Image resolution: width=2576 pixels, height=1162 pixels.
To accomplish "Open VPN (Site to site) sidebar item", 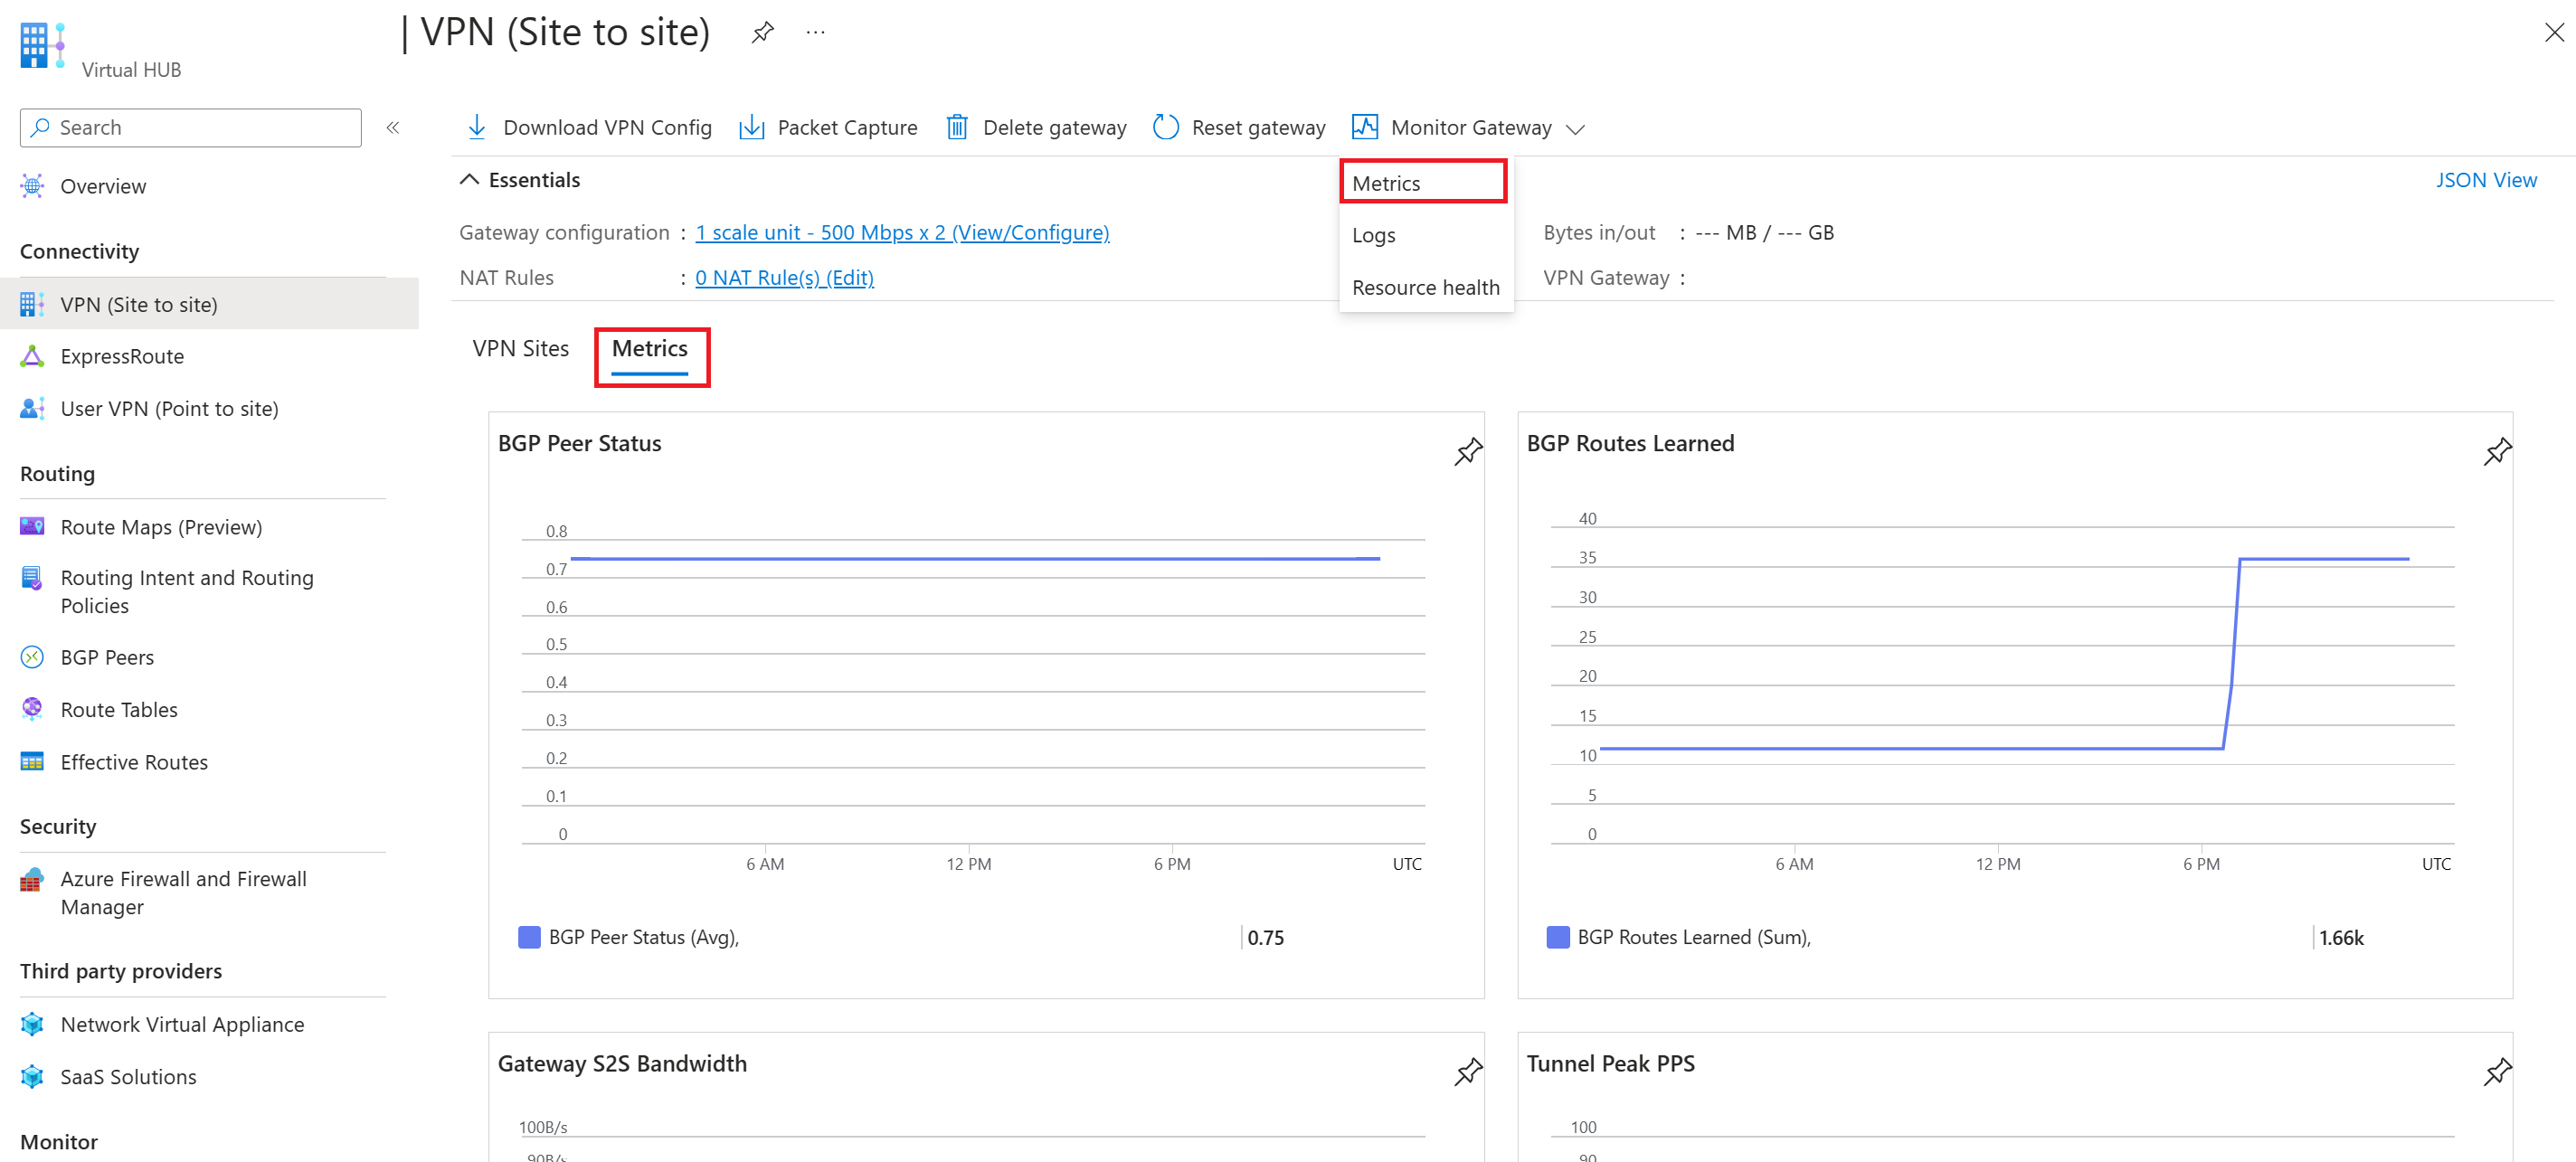I will click(x=209, y=304).
